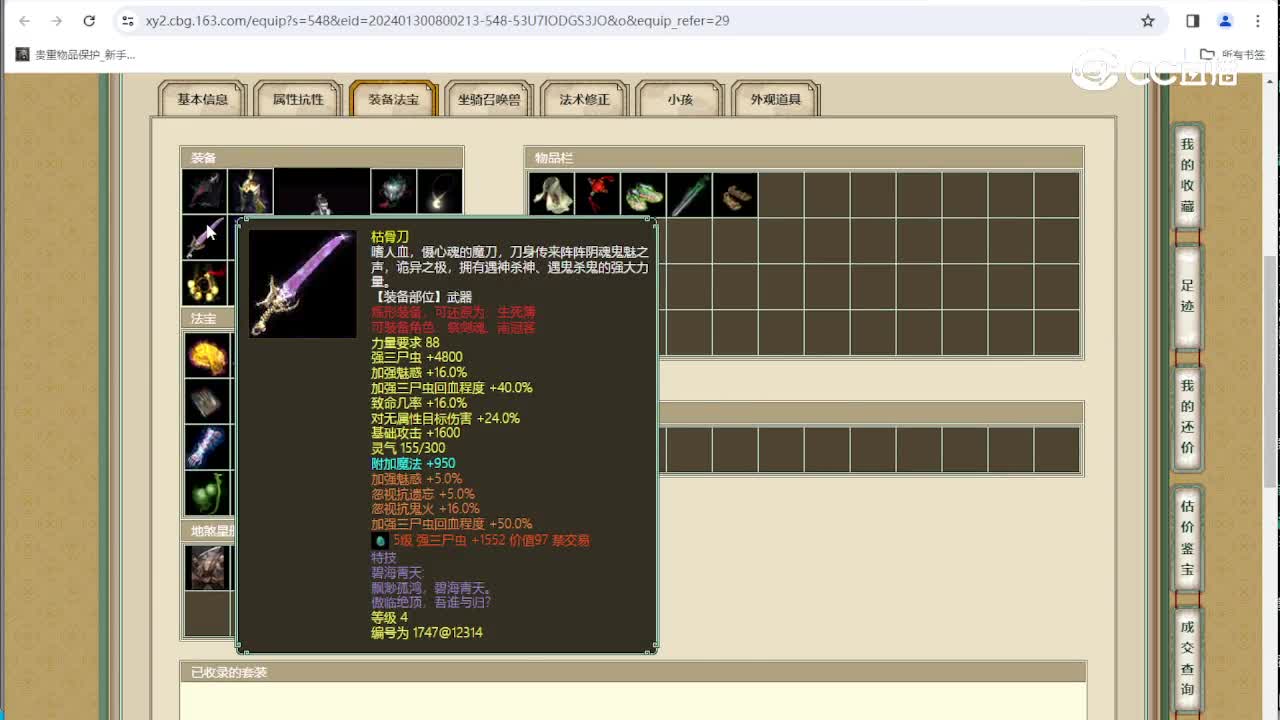Open 我的收藏 in right sidebar

1187,175
